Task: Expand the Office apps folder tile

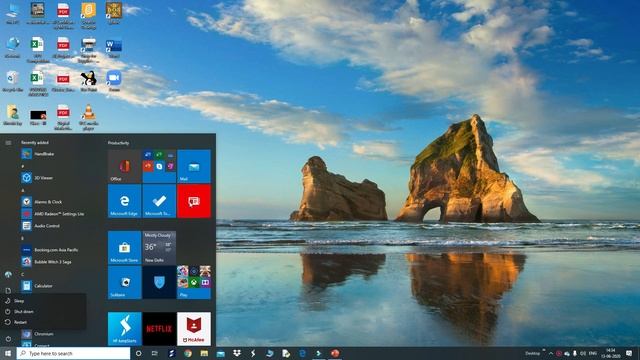Action: [159, 166]
